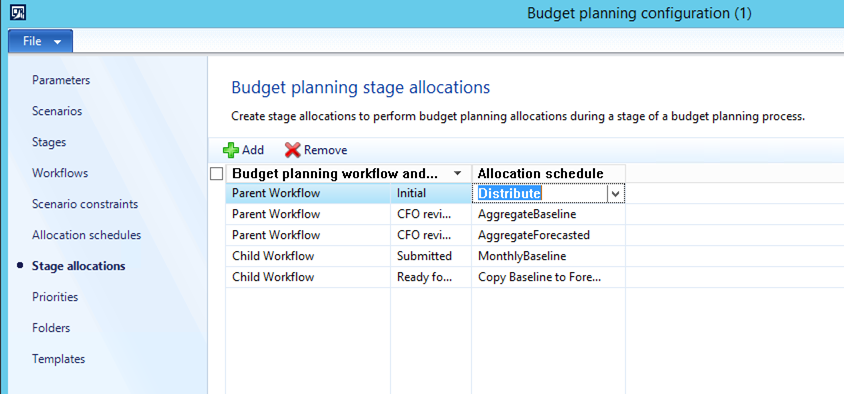The image size is (844, 394).
Task: Open the Distribute allocation schedule dropdown
Action: pyautogui.click(x=616, y=194)
